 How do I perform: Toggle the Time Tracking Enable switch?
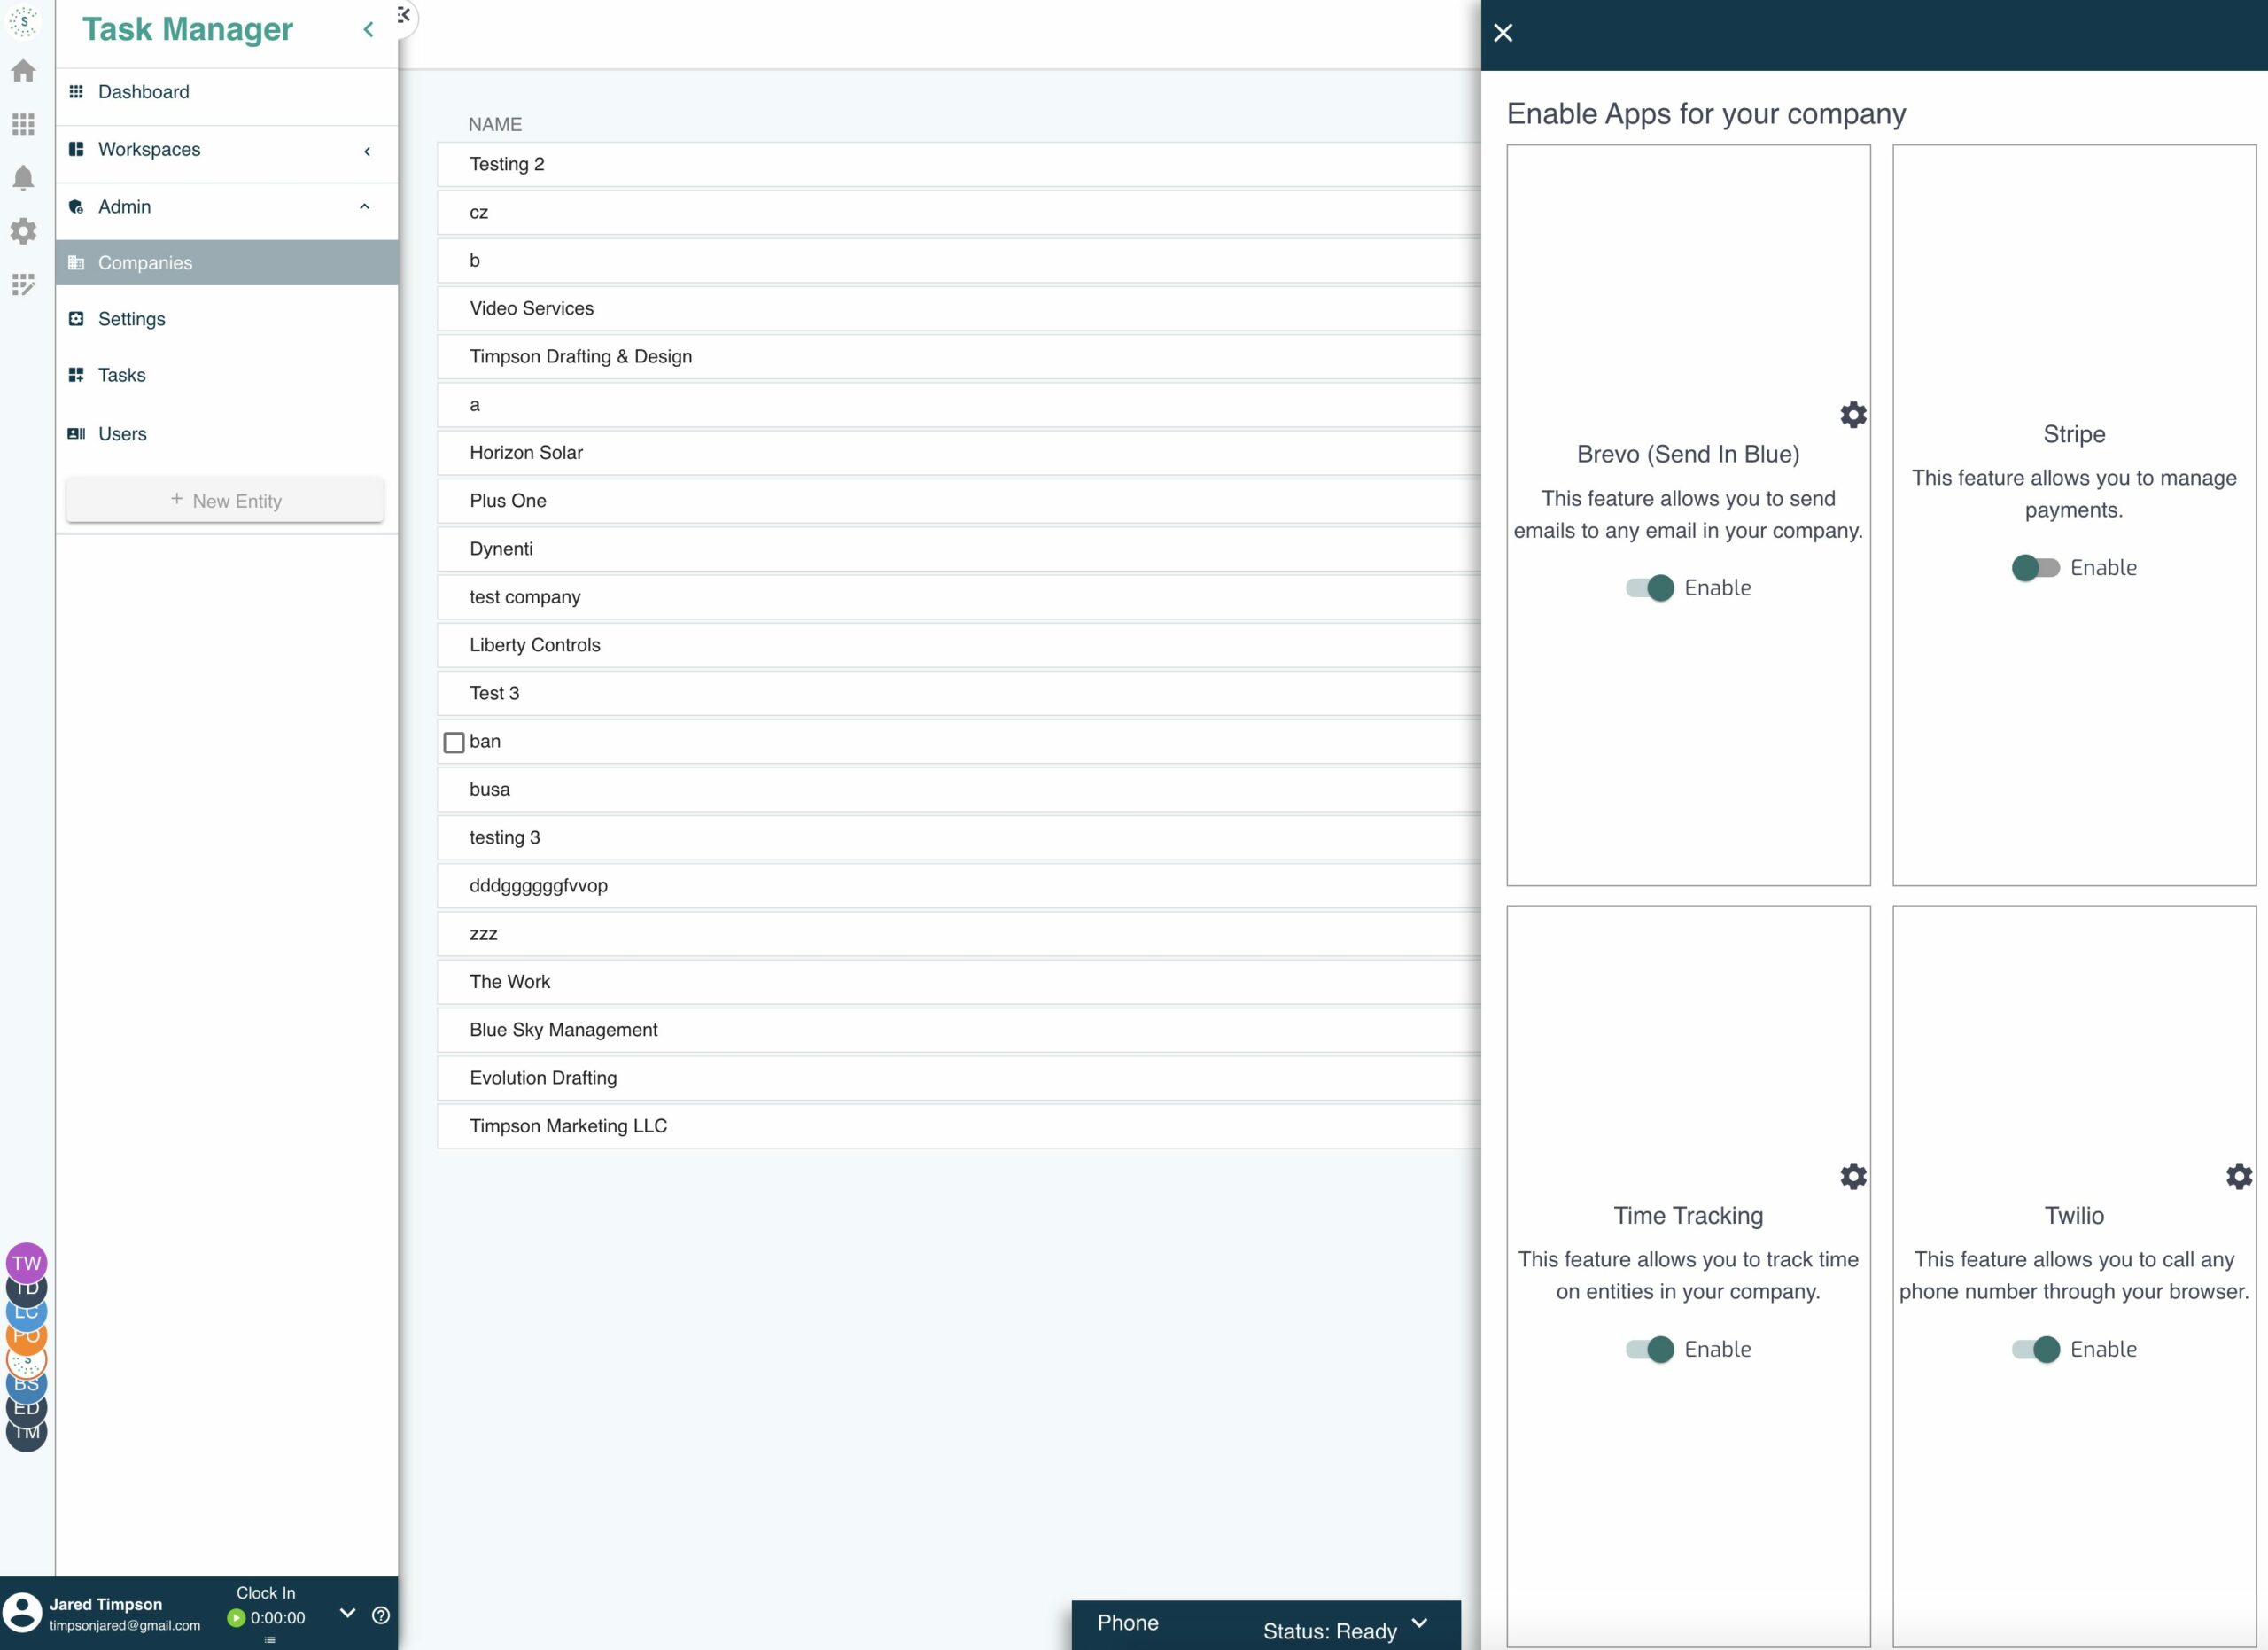point(1650,1349)
